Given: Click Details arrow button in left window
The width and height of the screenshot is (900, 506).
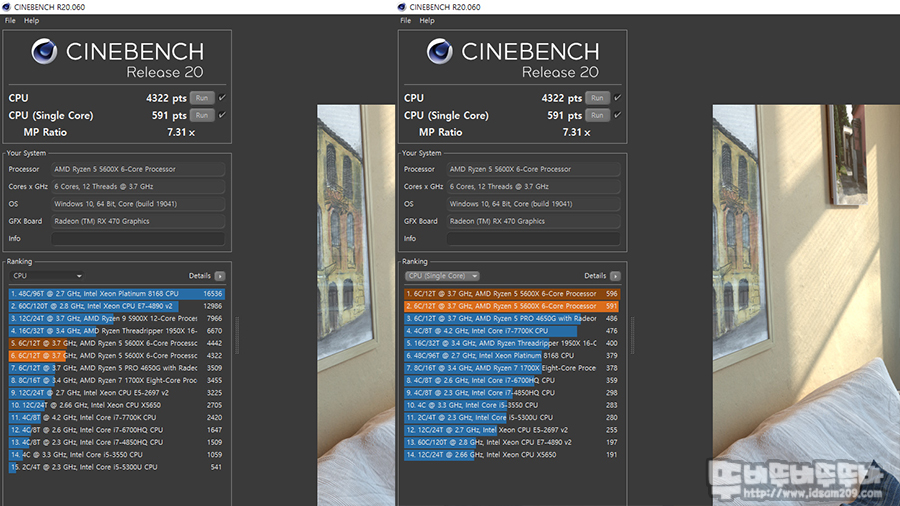Looking at the screenshot, I should pos(220,276).
